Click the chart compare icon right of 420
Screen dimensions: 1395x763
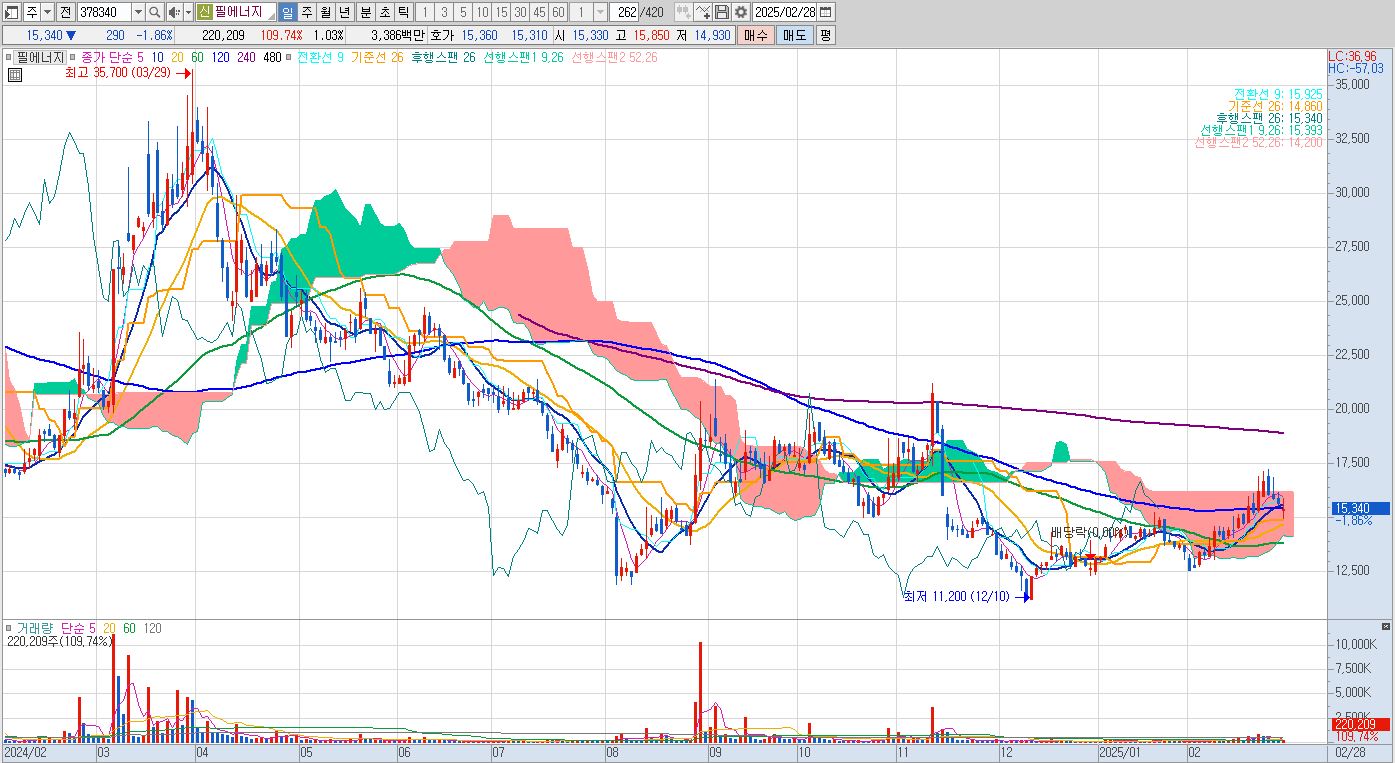pyautogui.click(x=682, y=12)
